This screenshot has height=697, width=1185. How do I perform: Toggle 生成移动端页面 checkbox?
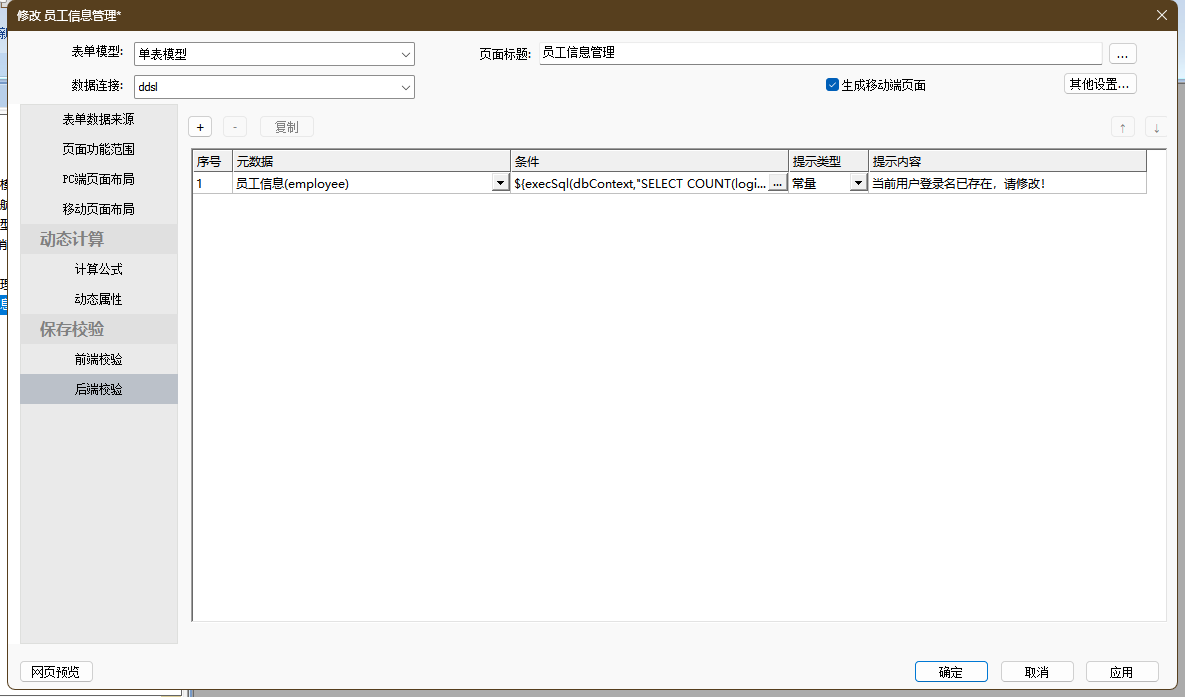coord(832,85)
